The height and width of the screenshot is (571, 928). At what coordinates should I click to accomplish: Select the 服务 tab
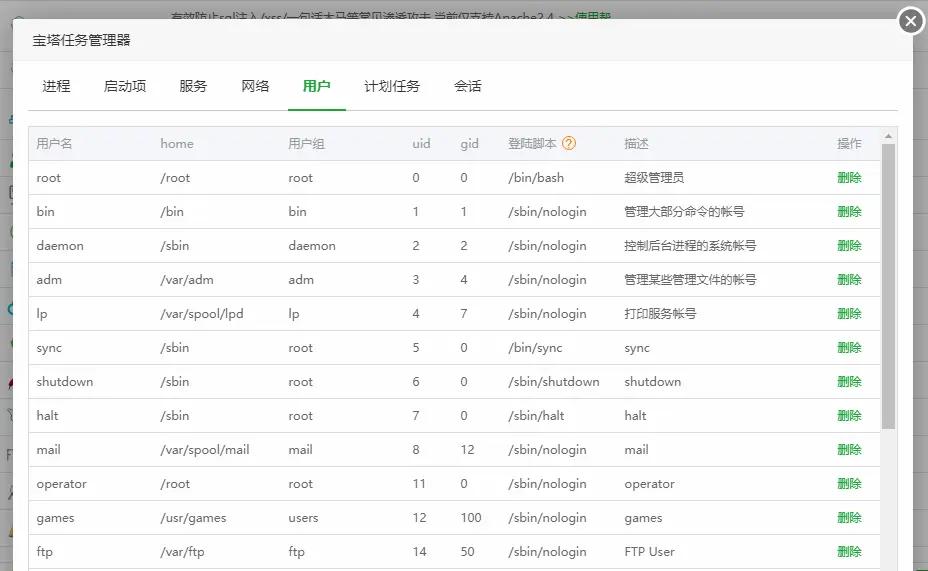pos(193,86)
